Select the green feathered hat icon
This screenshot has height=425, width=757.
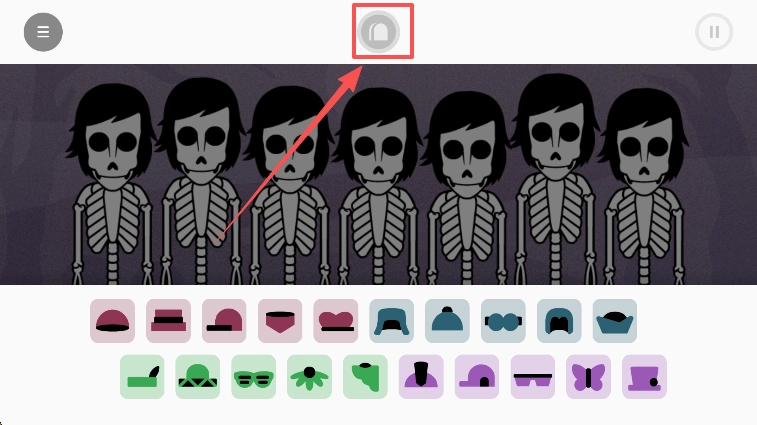[142, 377]
